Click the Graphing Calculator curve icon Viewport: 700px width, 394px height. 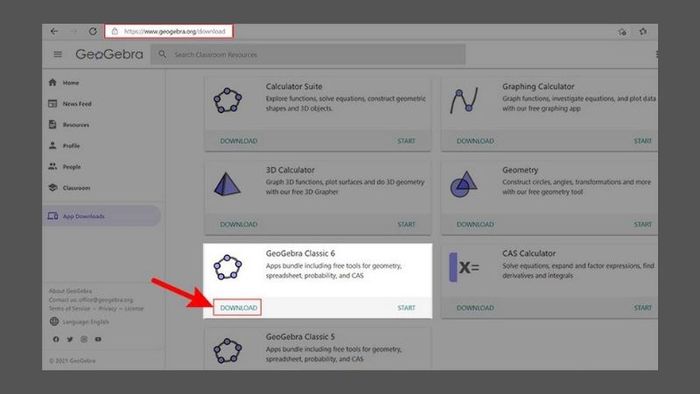coord(464,100)
